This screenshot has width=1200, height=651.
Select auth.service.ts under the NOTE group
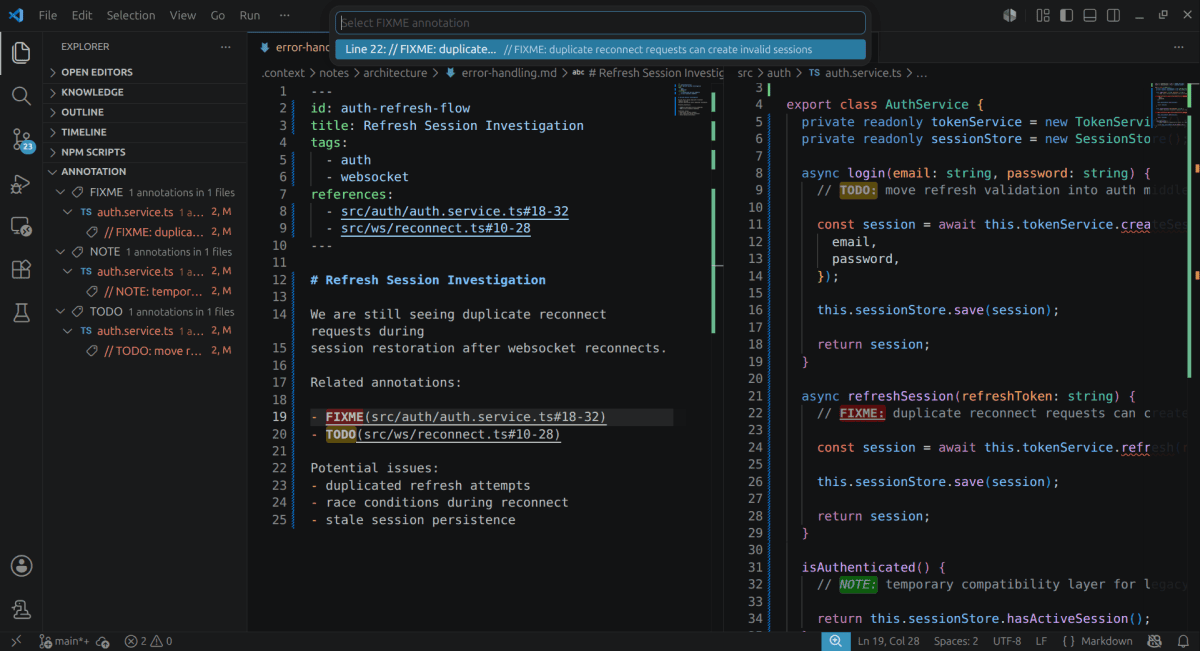[x=135, y=271]
